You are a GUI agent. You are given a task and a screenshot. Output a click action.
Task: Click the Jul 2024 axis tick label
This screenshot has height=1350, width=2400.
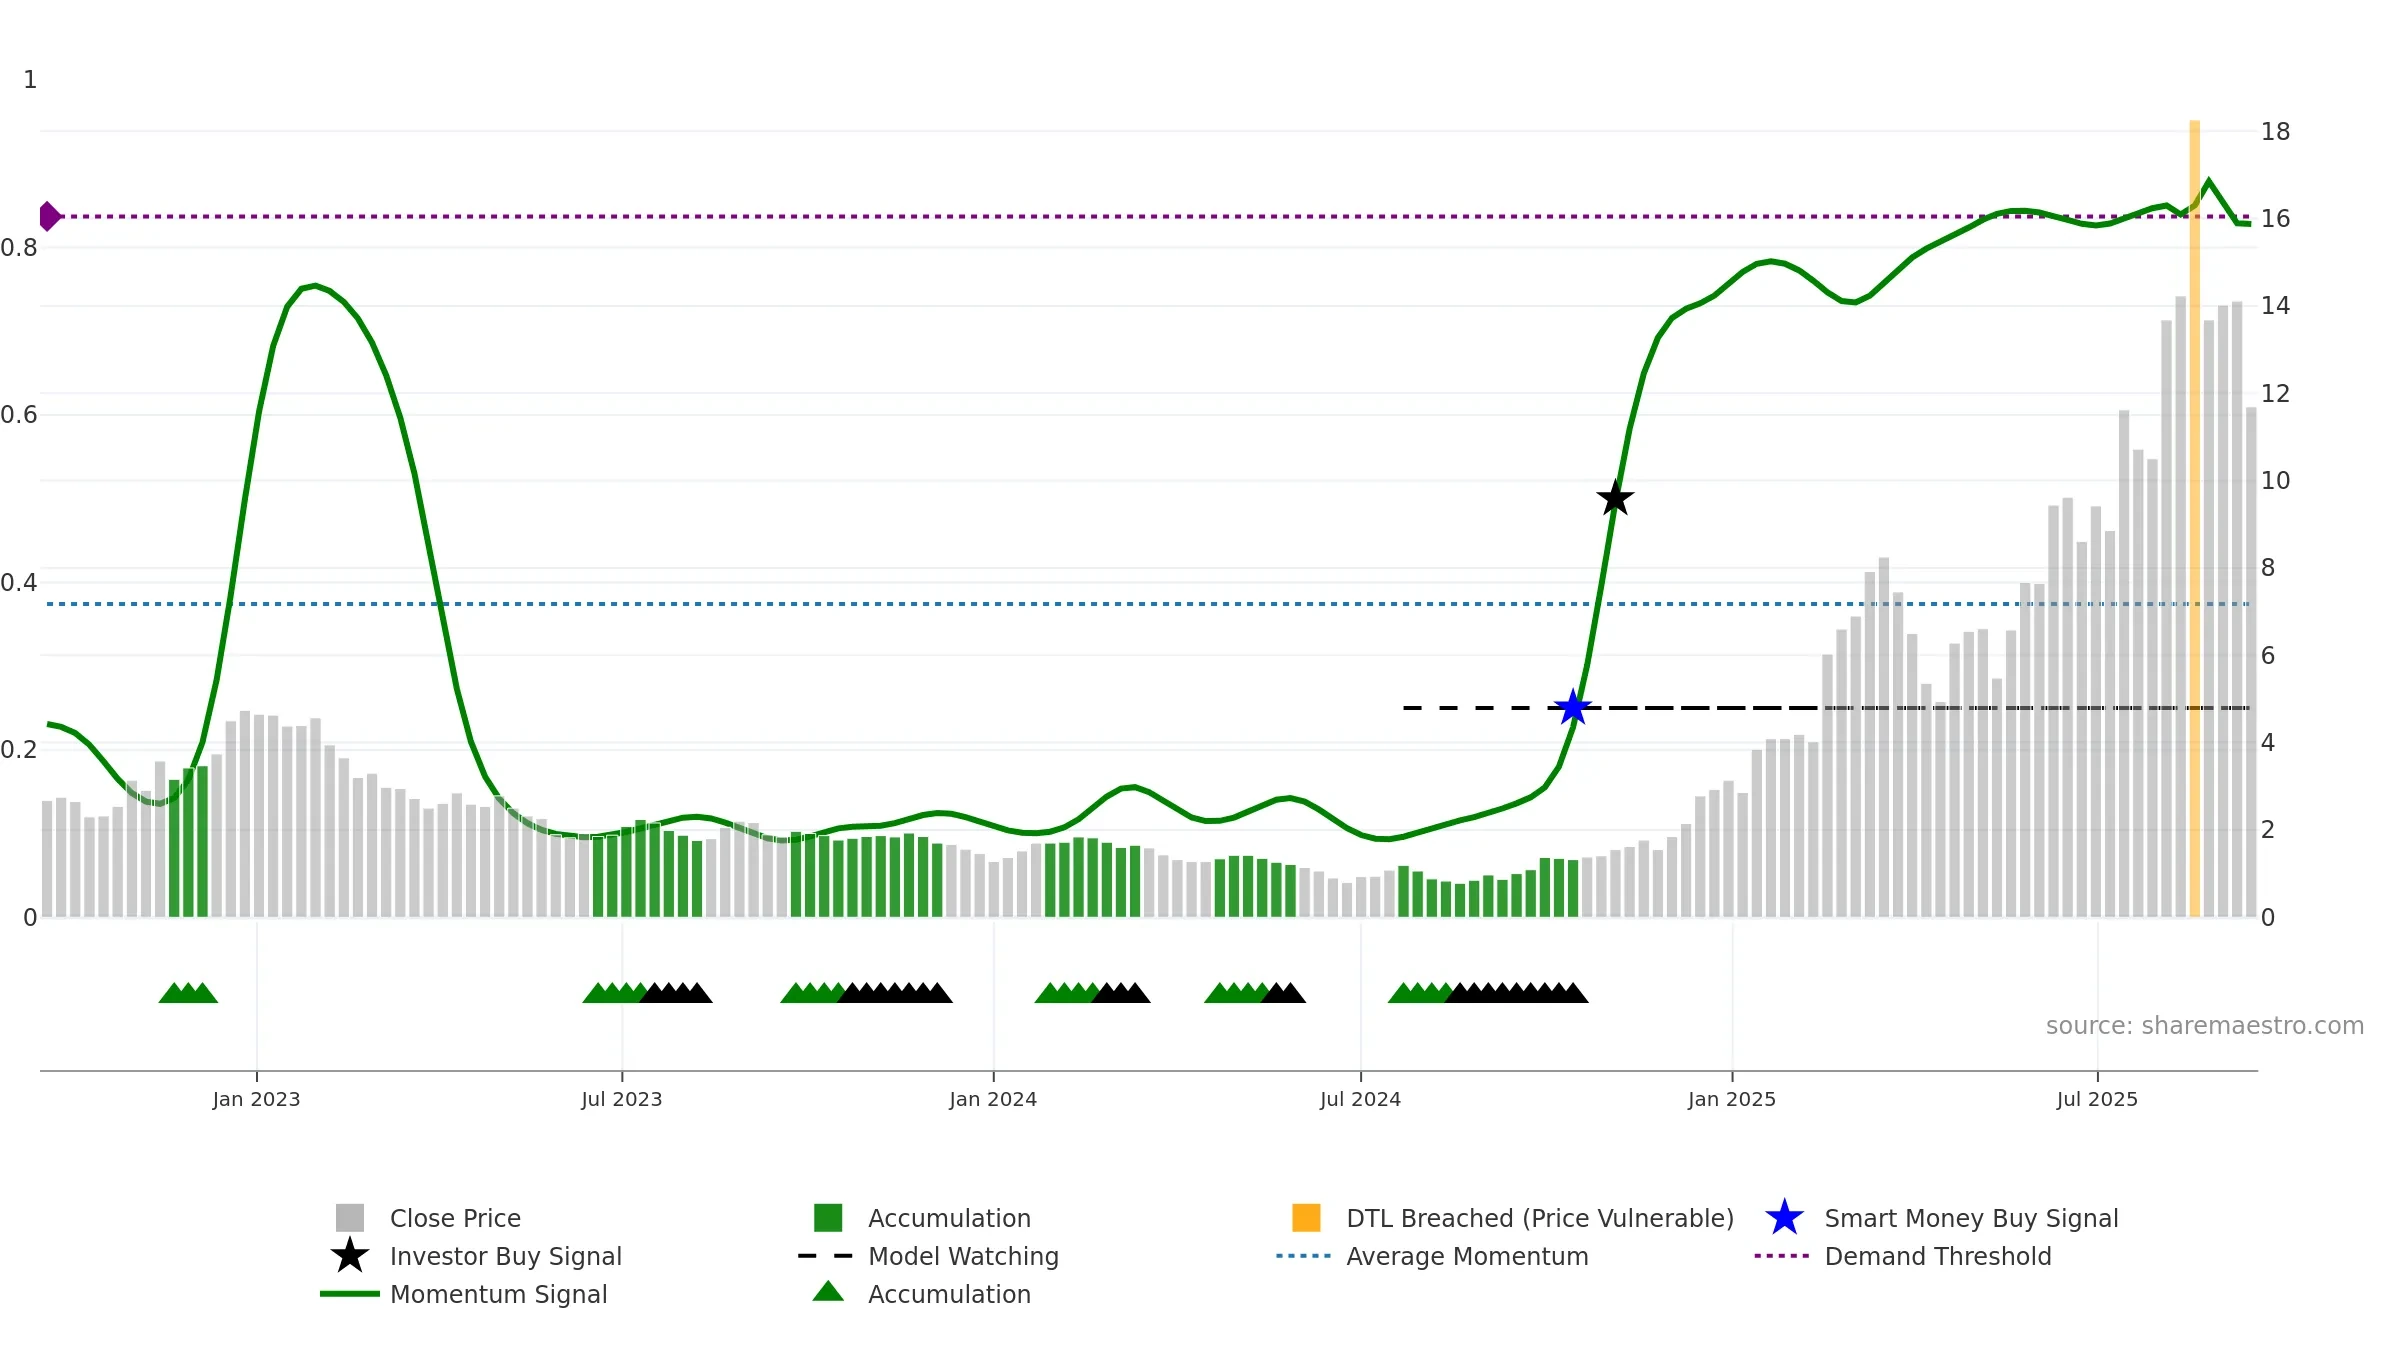1360,1099
